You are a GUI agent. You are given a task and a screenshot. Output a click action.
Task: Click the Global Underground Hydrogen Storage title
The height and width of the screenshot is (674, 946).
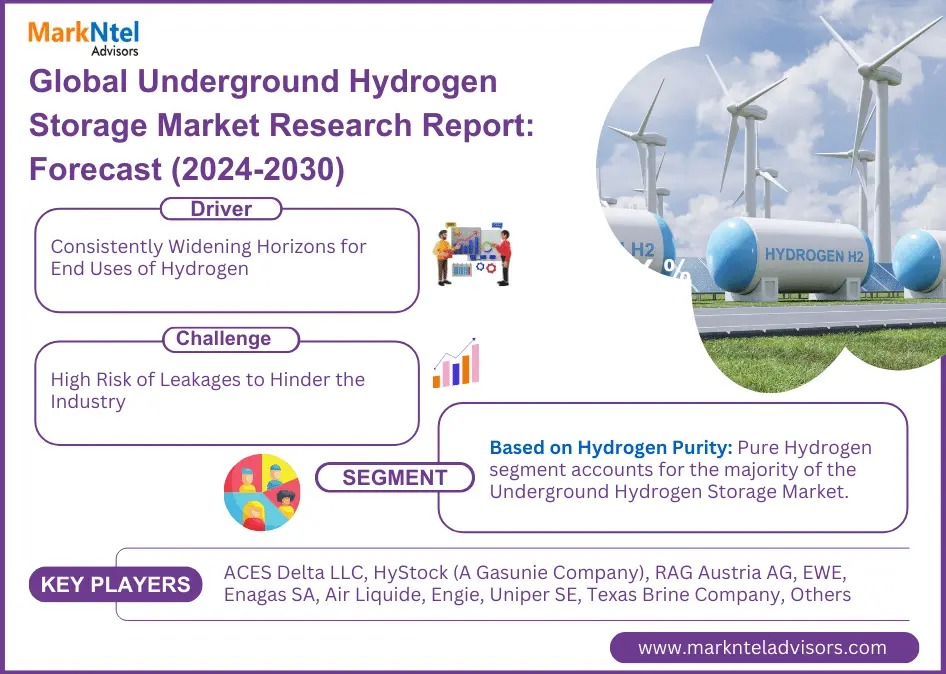[262, 82]
